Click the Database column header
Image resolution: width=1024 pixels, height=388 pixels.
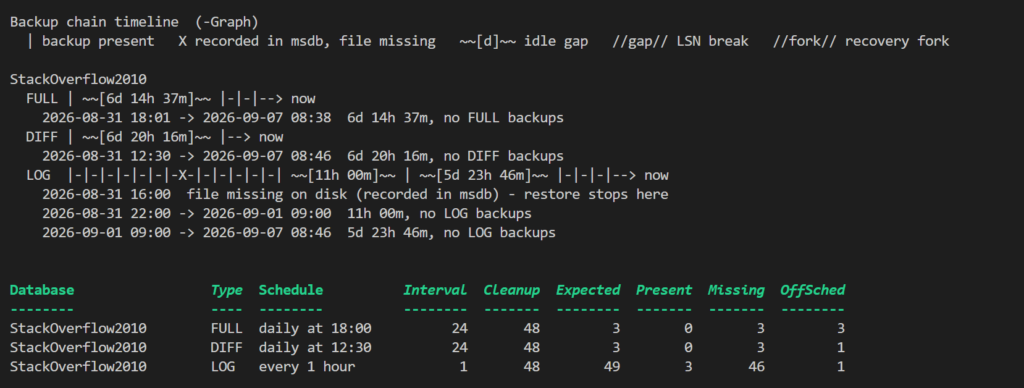42,290
